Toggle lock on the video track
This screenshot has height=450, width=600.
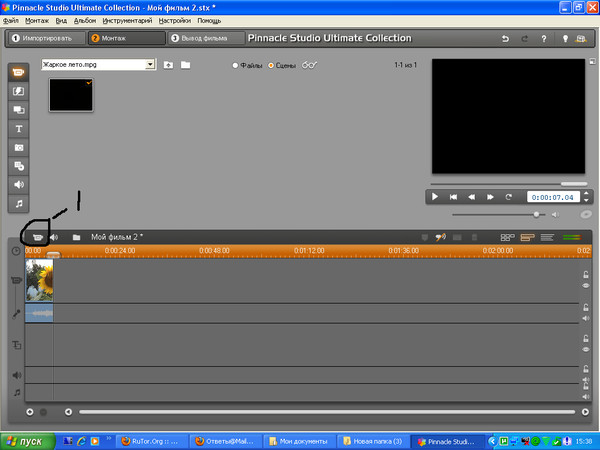pyautogui.click(x=586, y=274)
